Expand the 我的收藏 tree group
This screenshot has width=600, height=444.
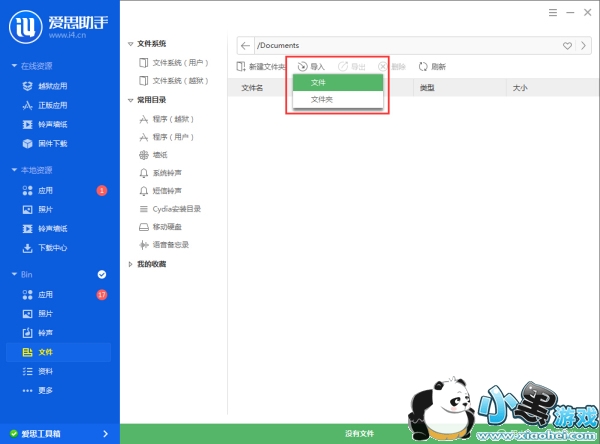(130, 264)
